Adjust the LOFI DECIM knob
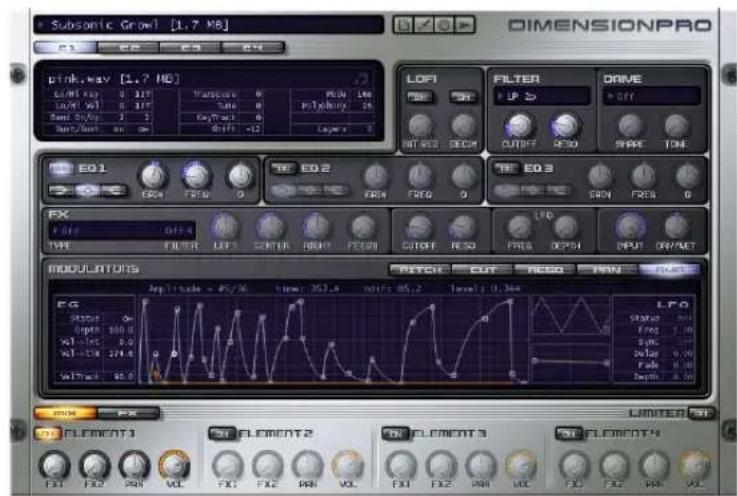The height and width of the screenshot is (496, 737). pyautogui.click(x=463, y=126)
